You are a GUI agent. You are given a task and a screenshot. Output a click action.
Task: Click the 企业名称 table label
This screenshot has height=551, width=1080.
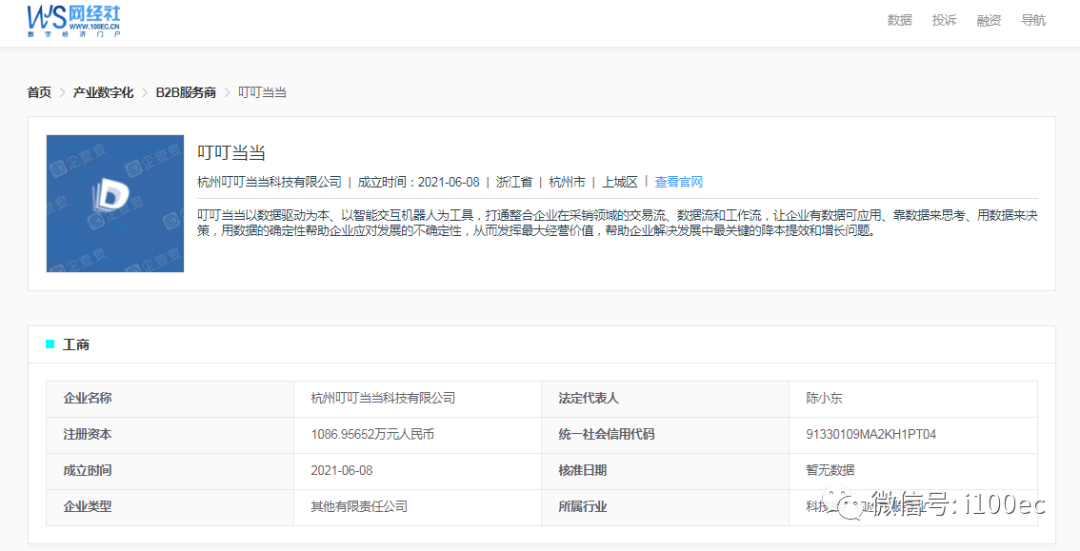87,398
